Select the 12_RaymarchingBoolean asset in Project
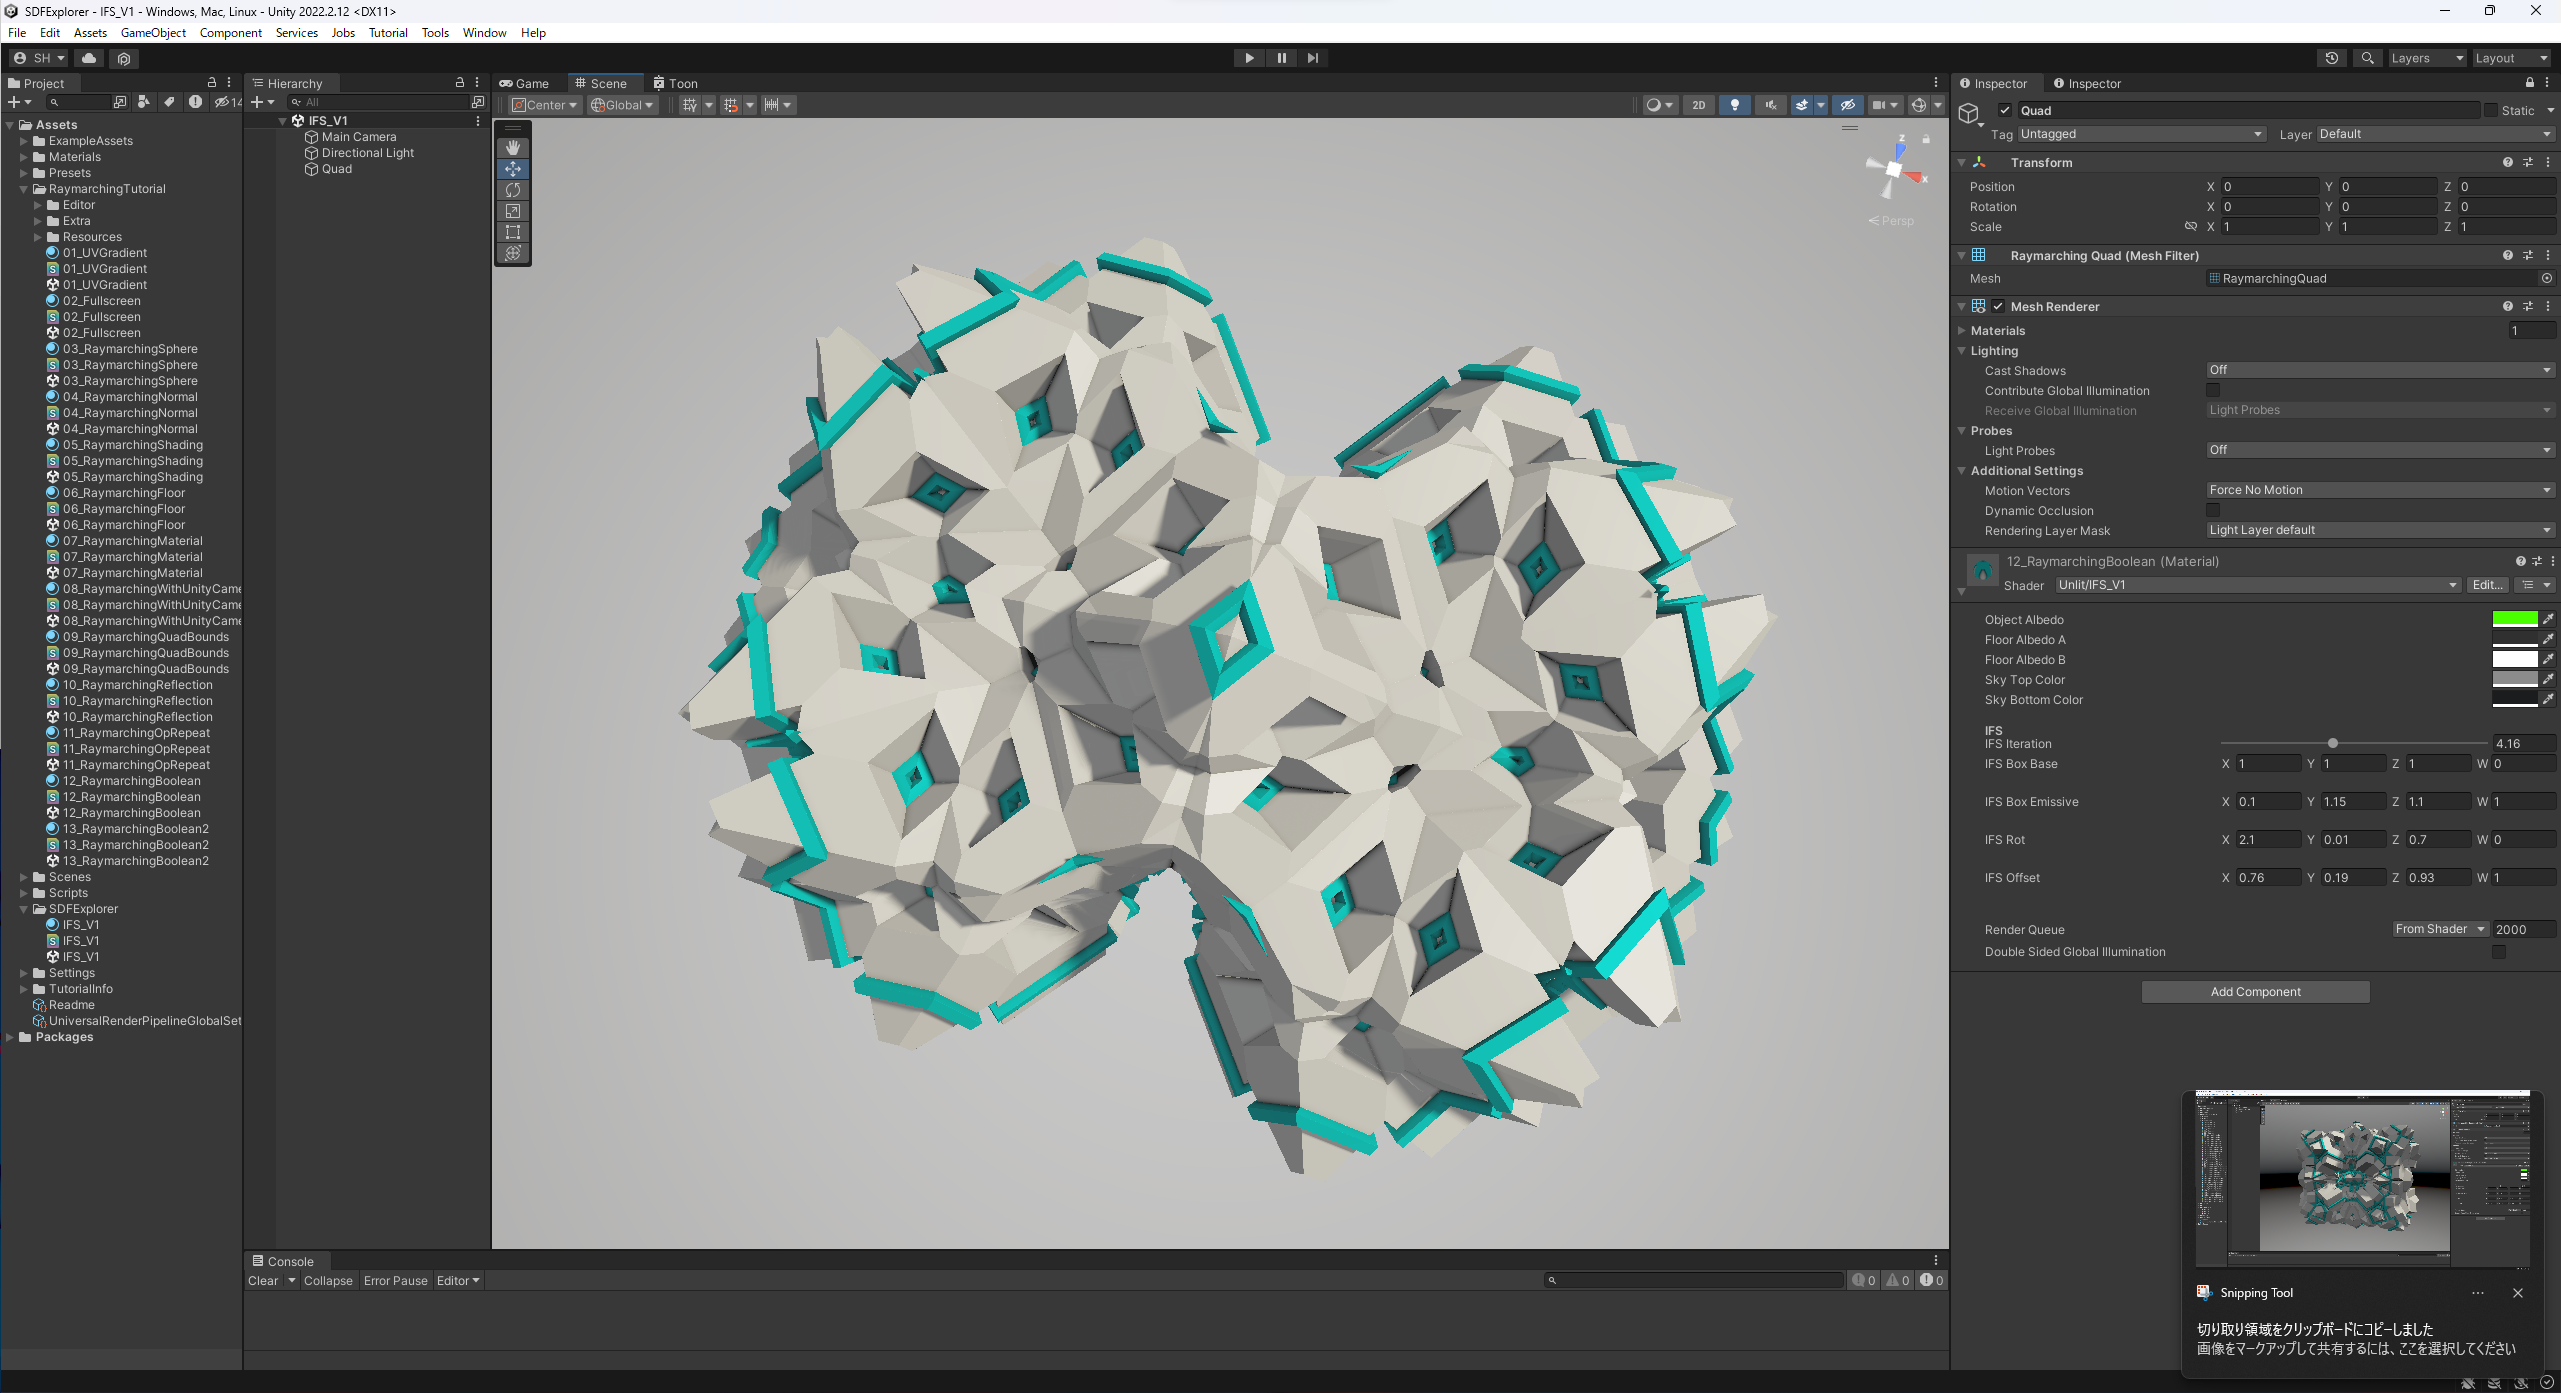 click(131, 781)
